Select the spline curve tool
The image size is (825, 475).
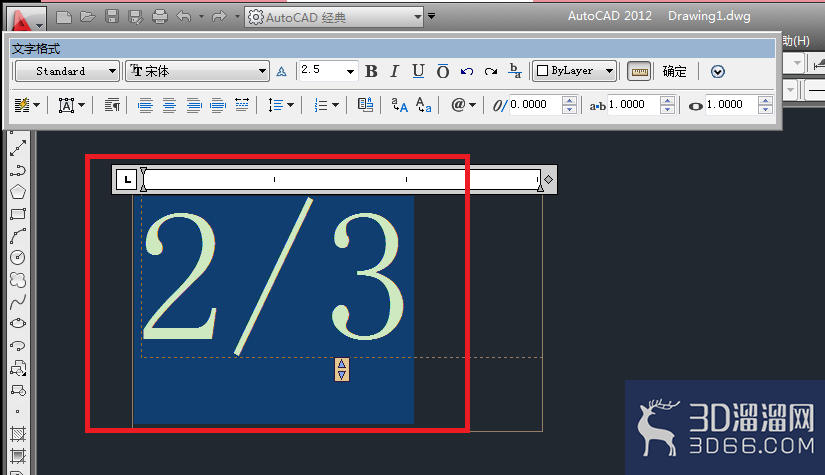18,301
